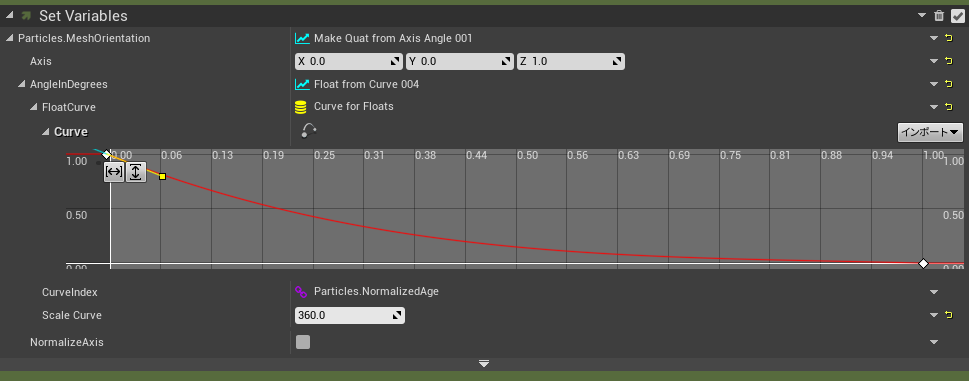Viewport: 969px width, 381px height.
Task: Click the fit curve vertically button
Action: click(x=136, y=172)
